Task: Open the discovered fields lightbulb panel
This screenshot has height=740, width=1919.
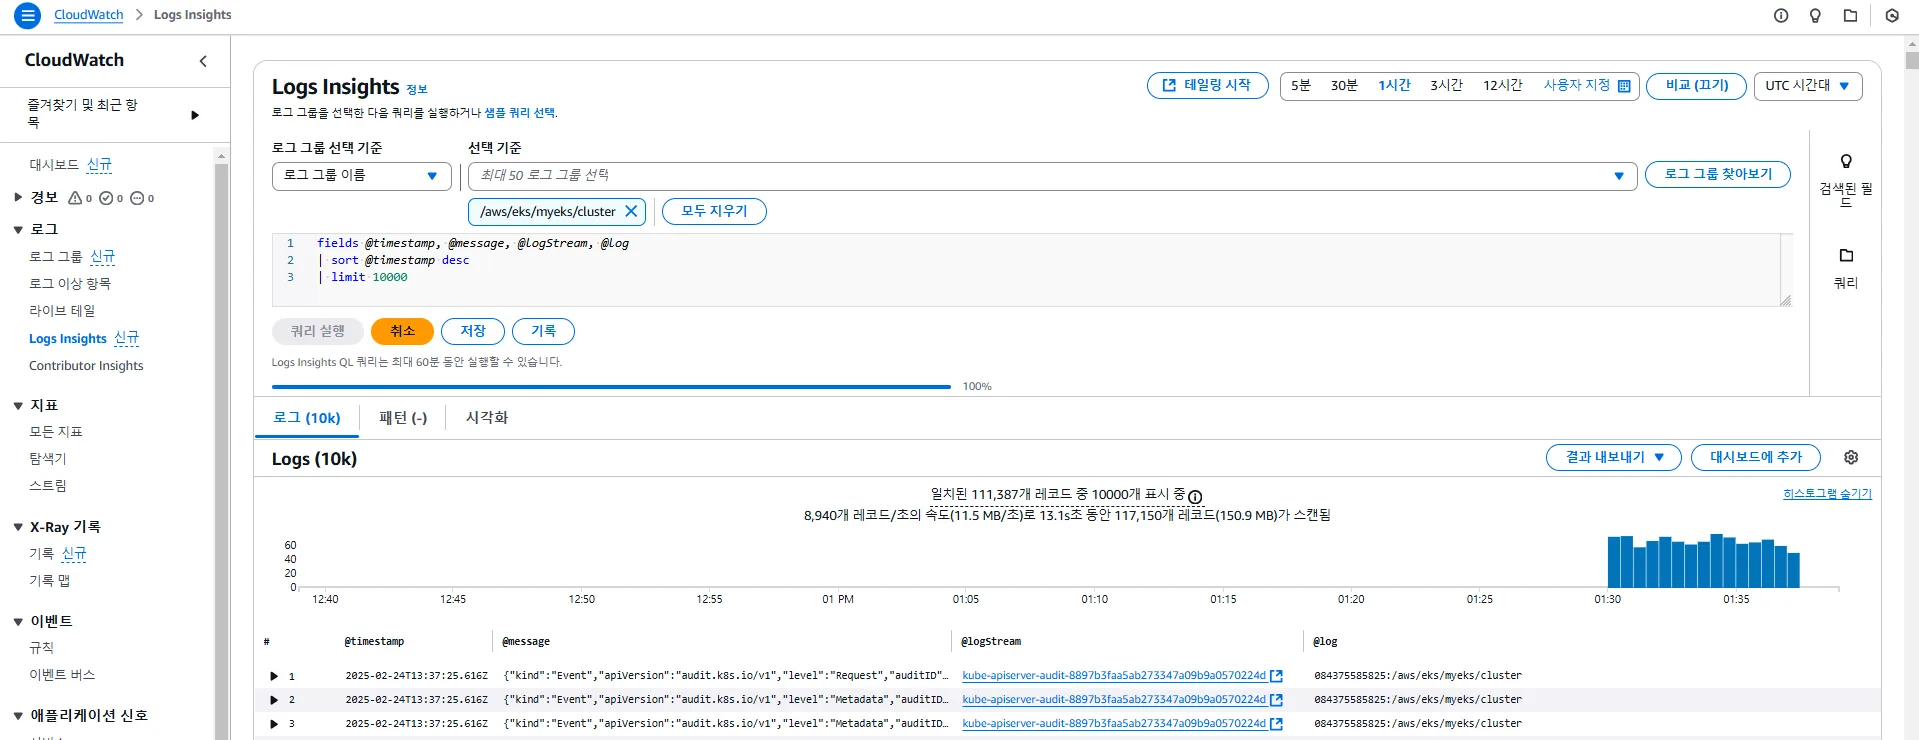Action: (1846, 161)
